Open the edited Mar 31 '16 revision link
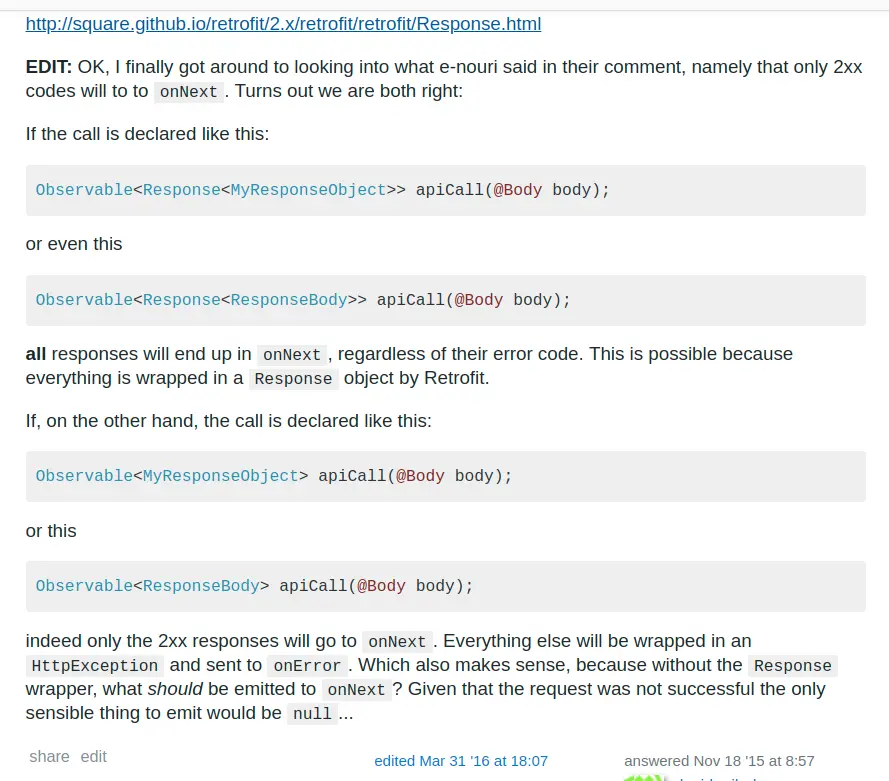 [461, 761]
